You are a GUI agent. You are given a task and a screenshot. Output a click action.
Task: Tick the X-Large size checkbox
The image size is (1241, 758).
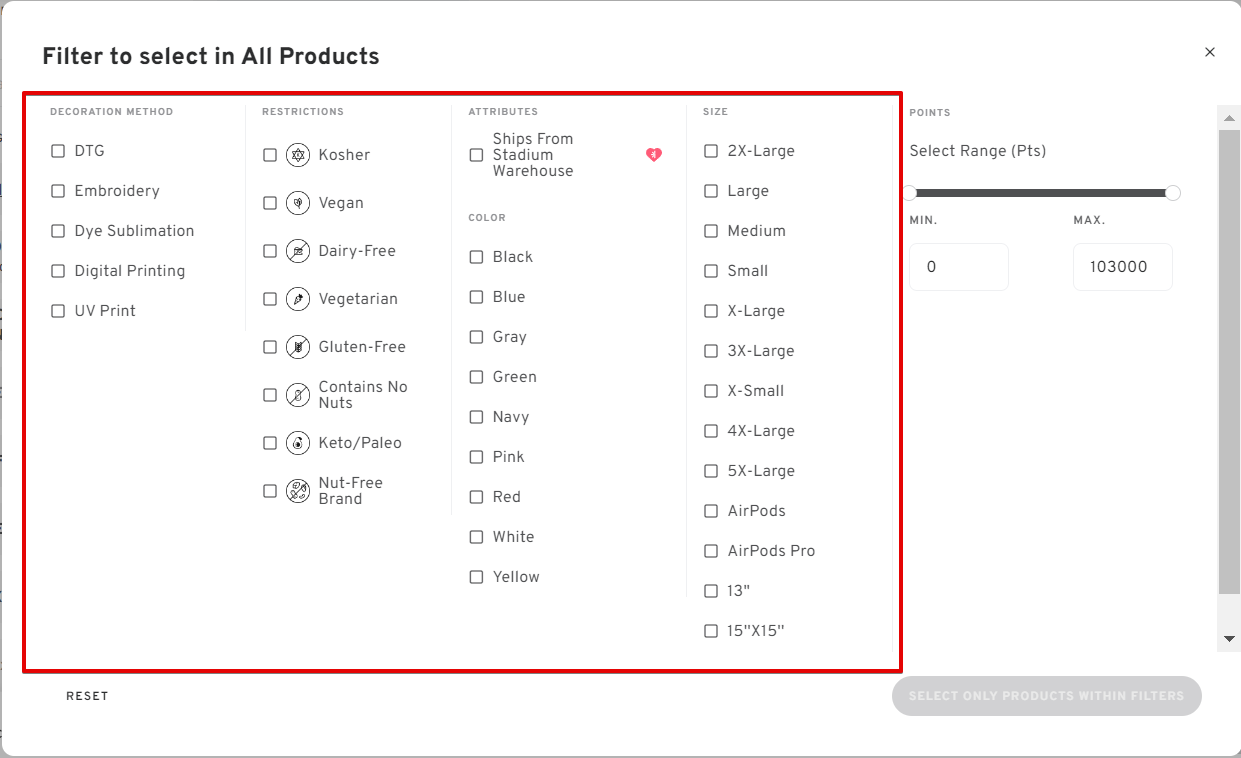711,311
